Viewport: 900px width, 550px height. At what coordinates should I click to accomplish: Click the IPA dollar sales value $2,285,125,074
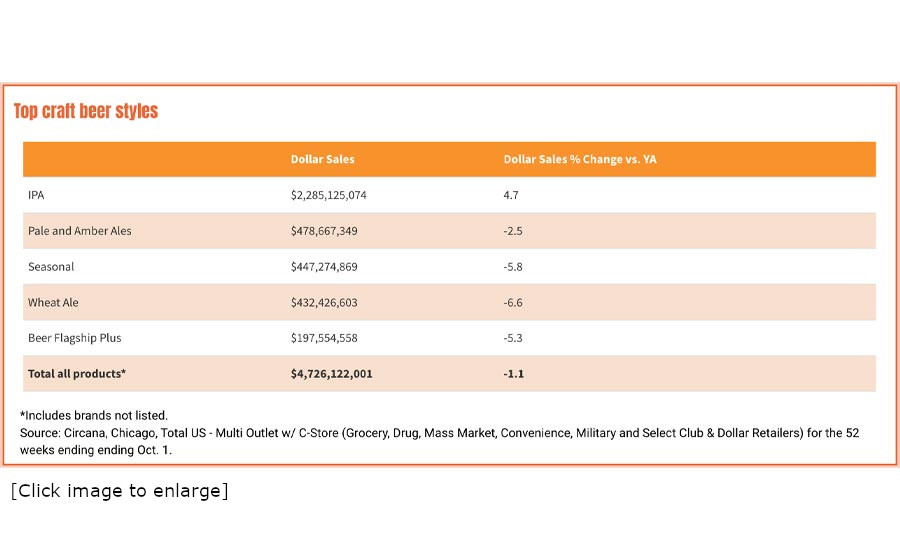(329, 195)
